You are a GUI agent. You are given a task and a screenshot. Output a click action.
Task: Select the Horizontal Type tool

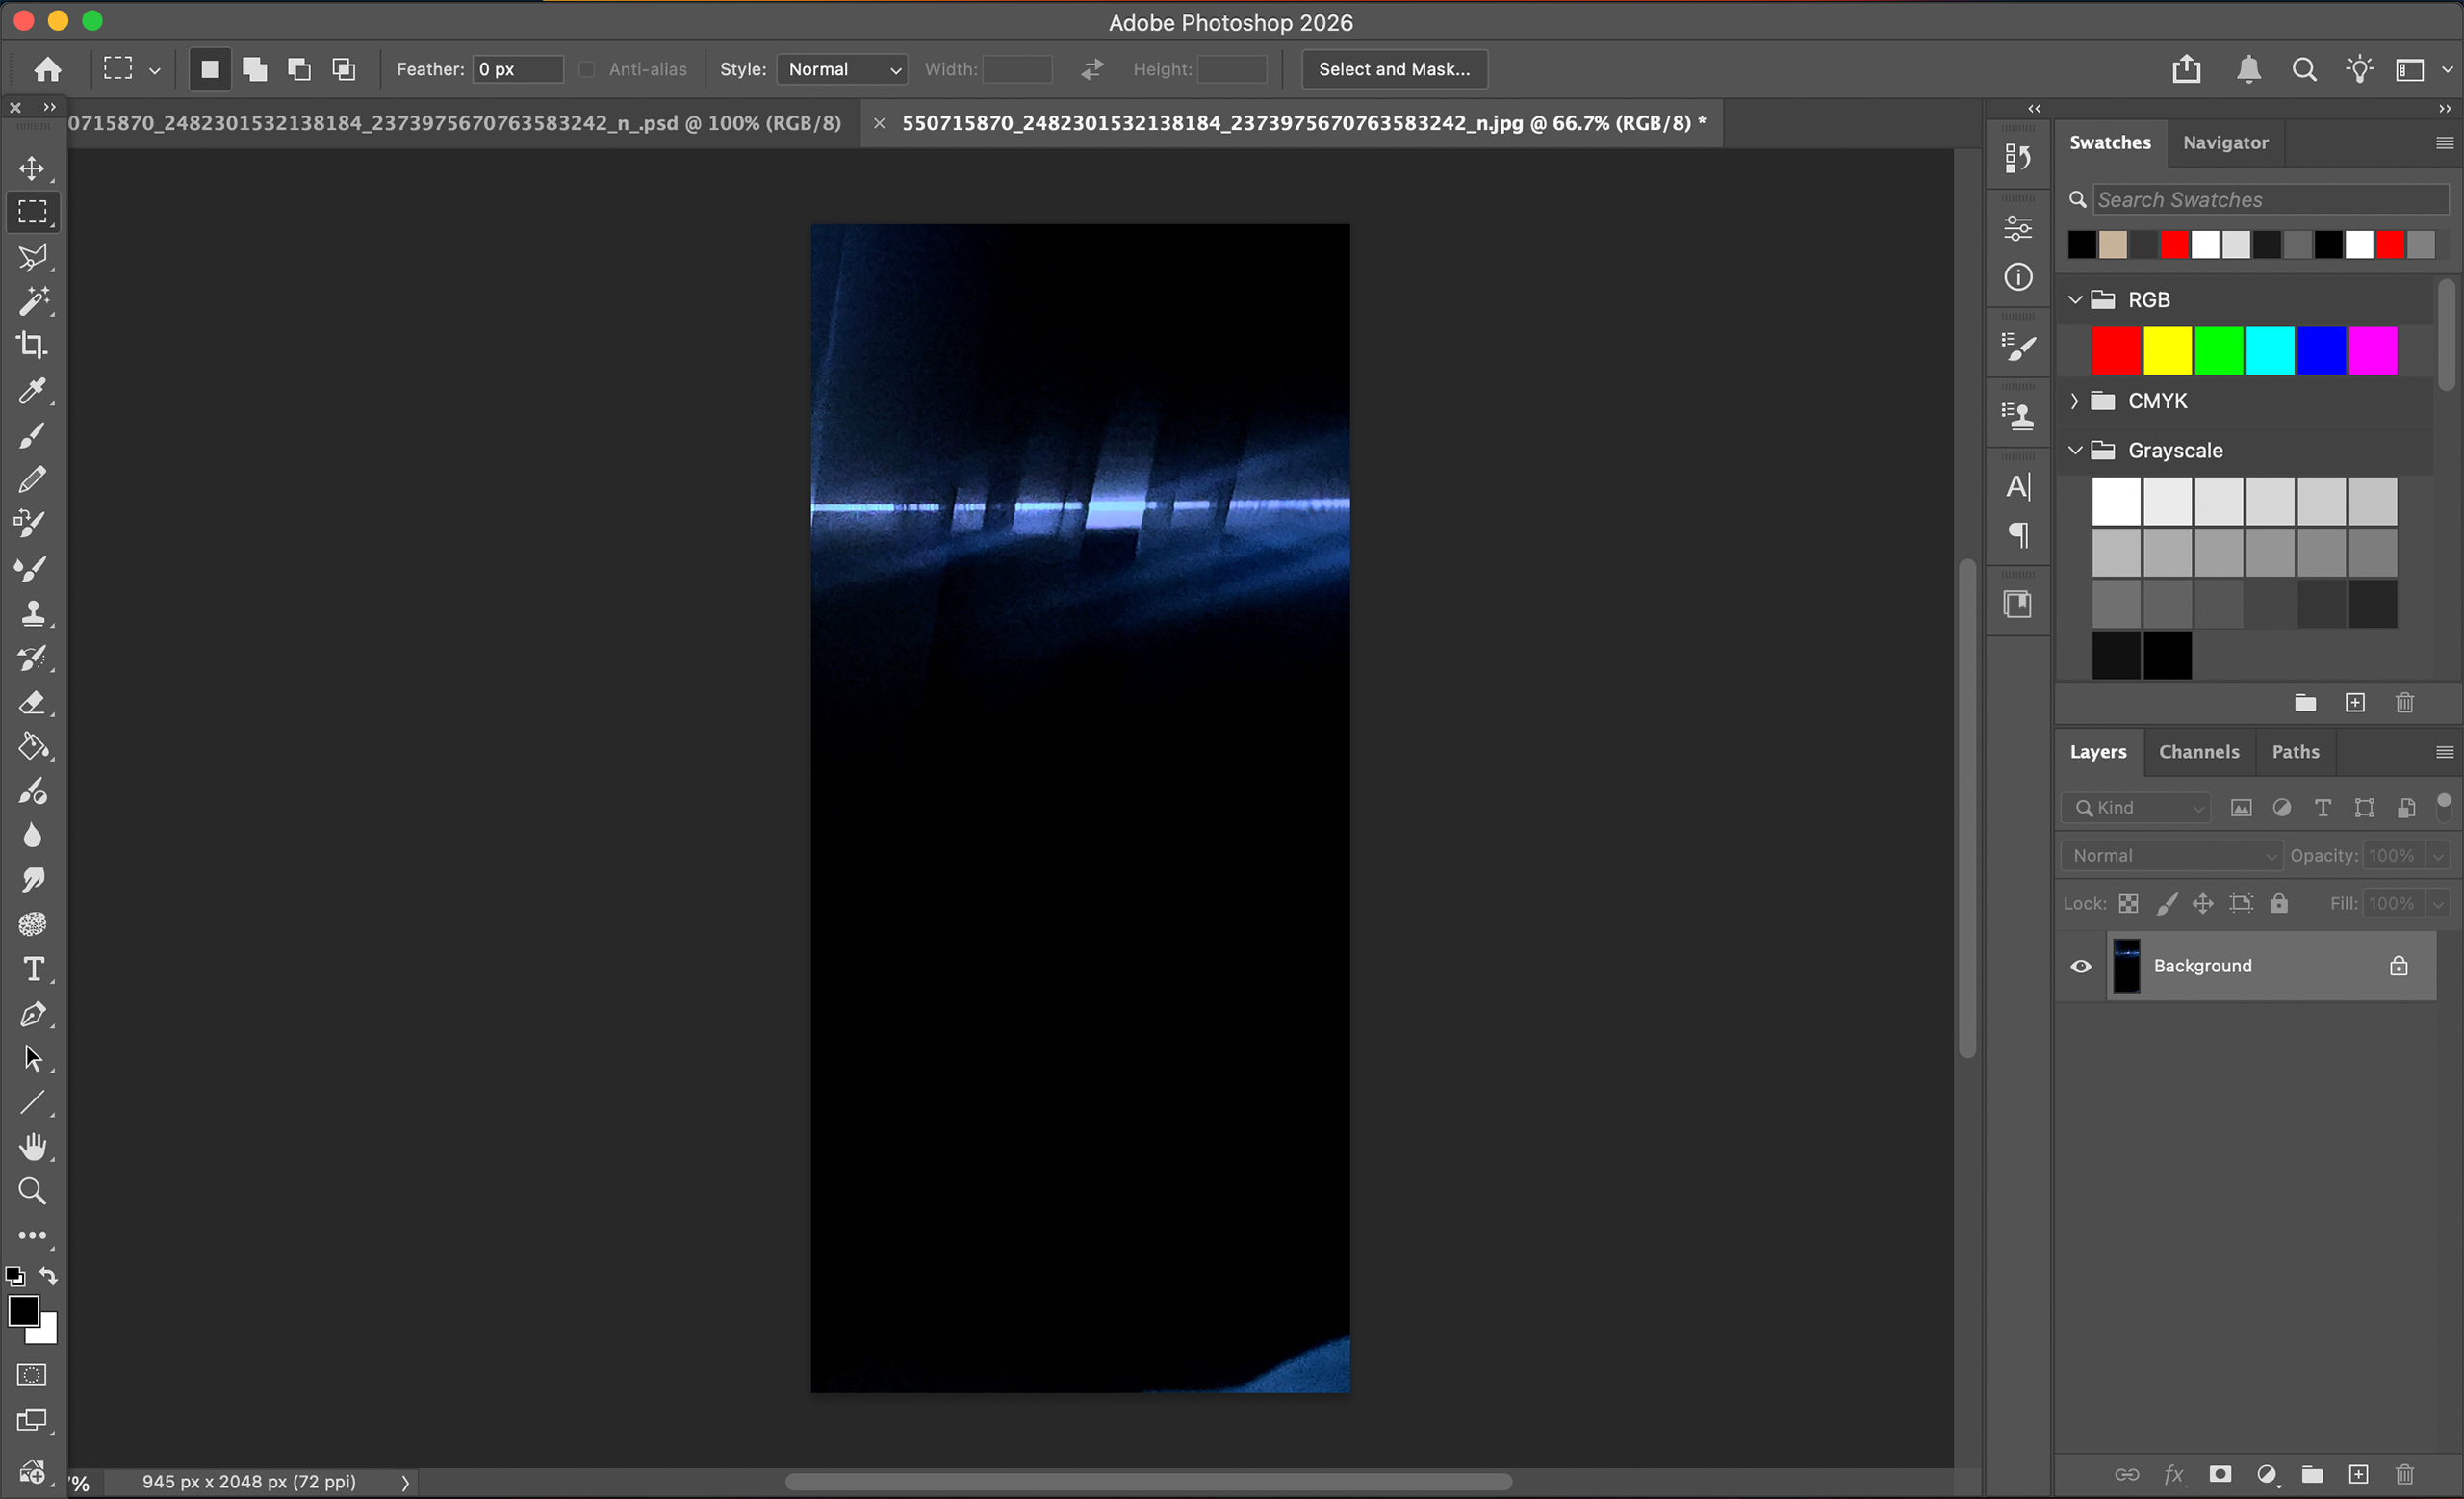pyautogui.click(x=32, y=969)
